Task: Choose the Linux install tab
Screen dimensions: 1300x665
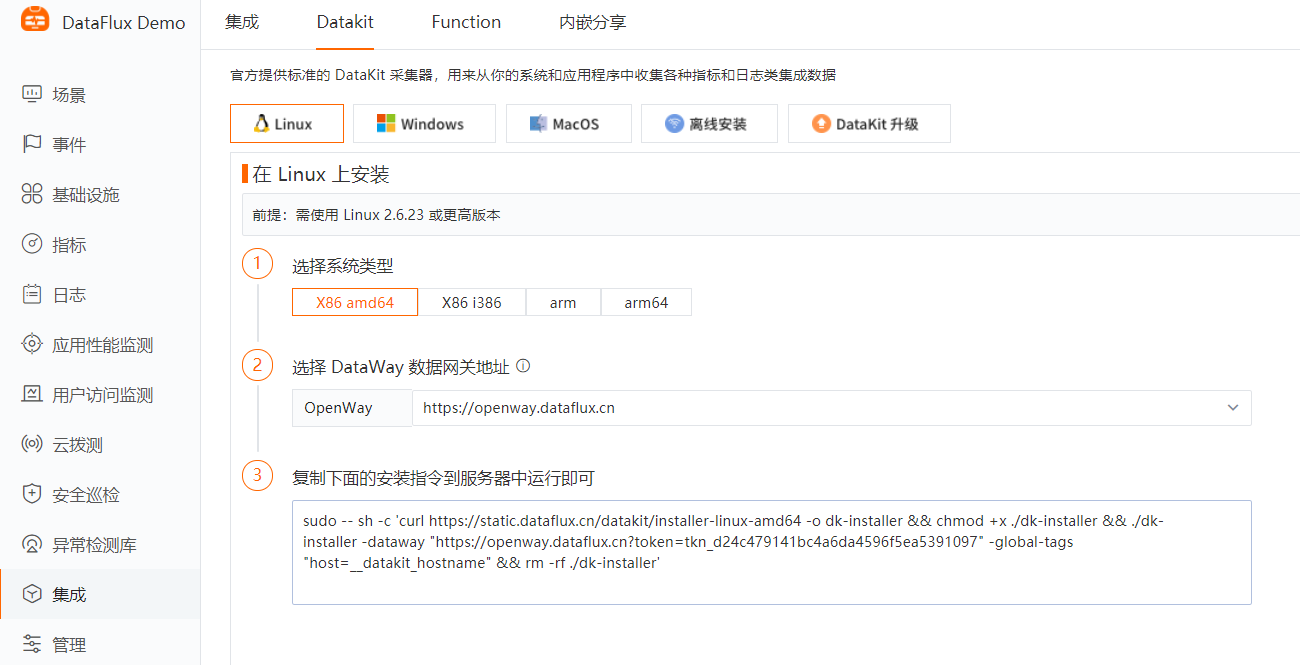Action: point(287,124)
